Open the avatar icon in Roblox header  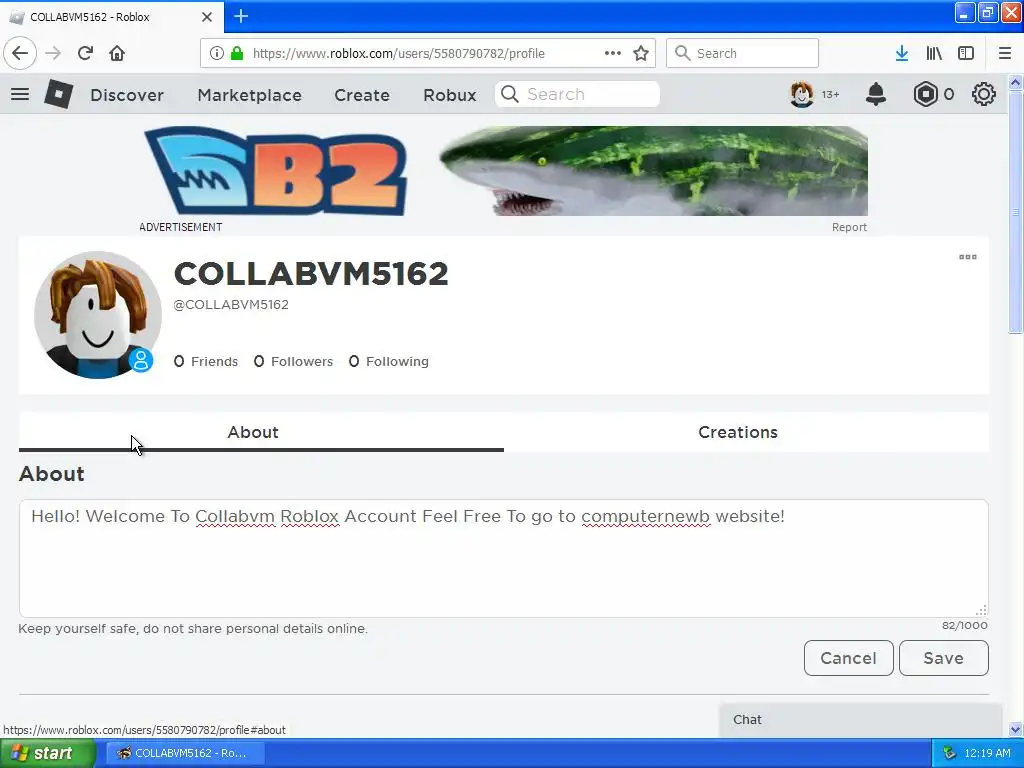pyautogui.click(x=802, y=94)
